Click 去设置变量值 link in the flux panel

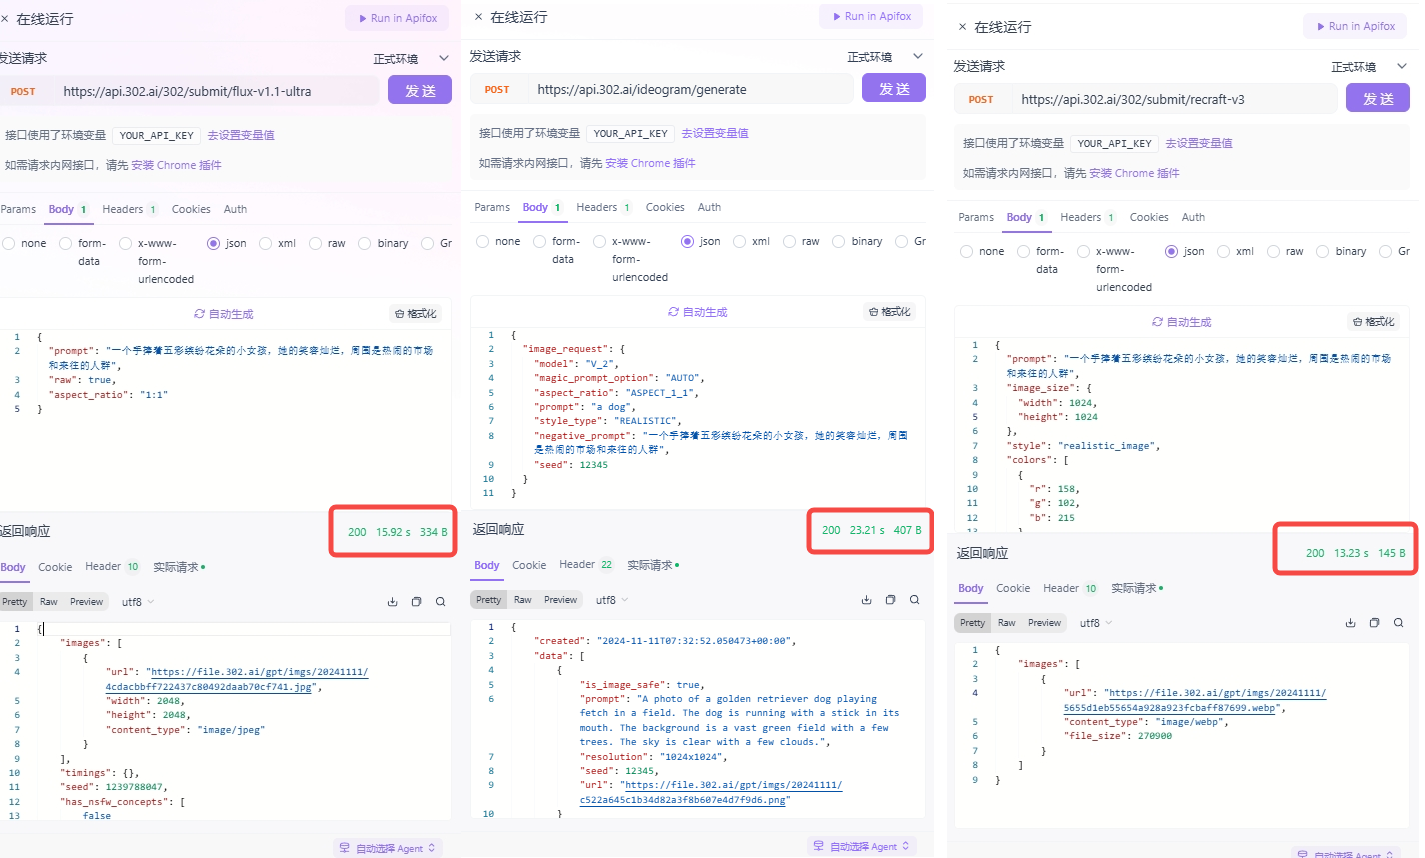pyautogui.click(x=241, y=135)
